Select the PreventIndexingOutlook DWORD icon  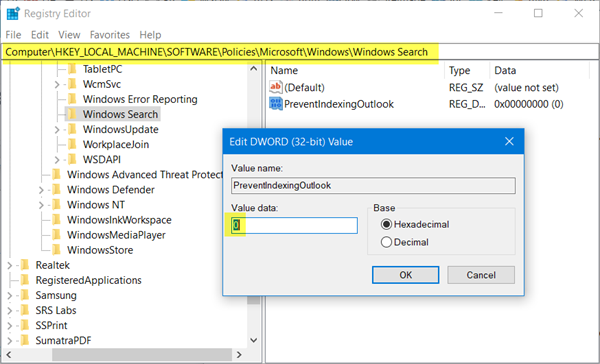pos(276,104)
